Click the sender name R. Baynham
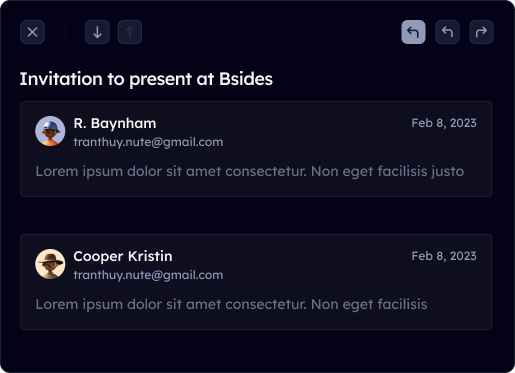 point(115,123)
